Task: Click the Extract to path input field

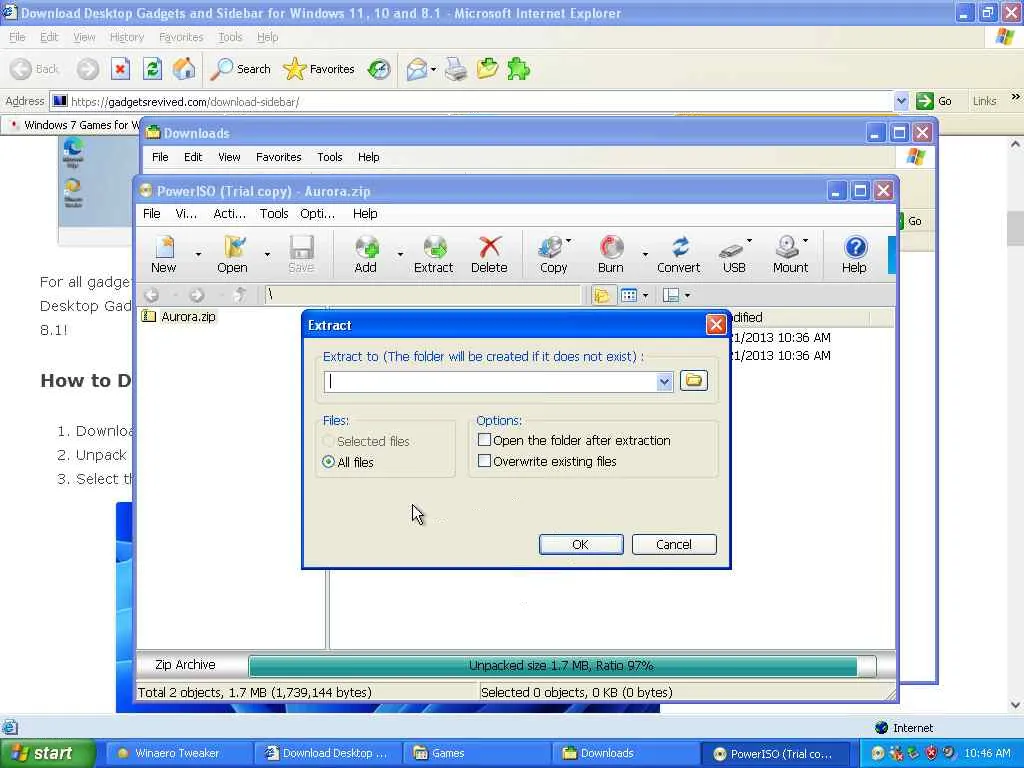Action: (490, 382)
